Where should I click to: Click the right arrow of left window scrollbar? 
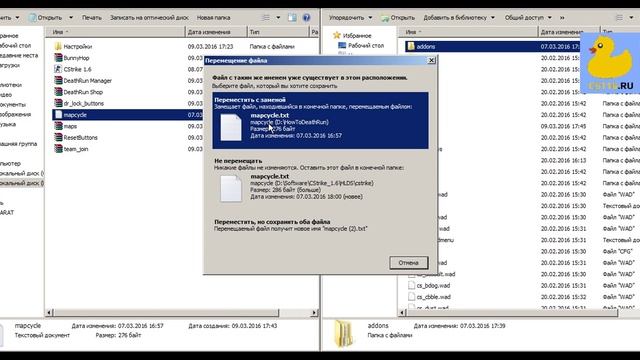[x=314, y=313]
